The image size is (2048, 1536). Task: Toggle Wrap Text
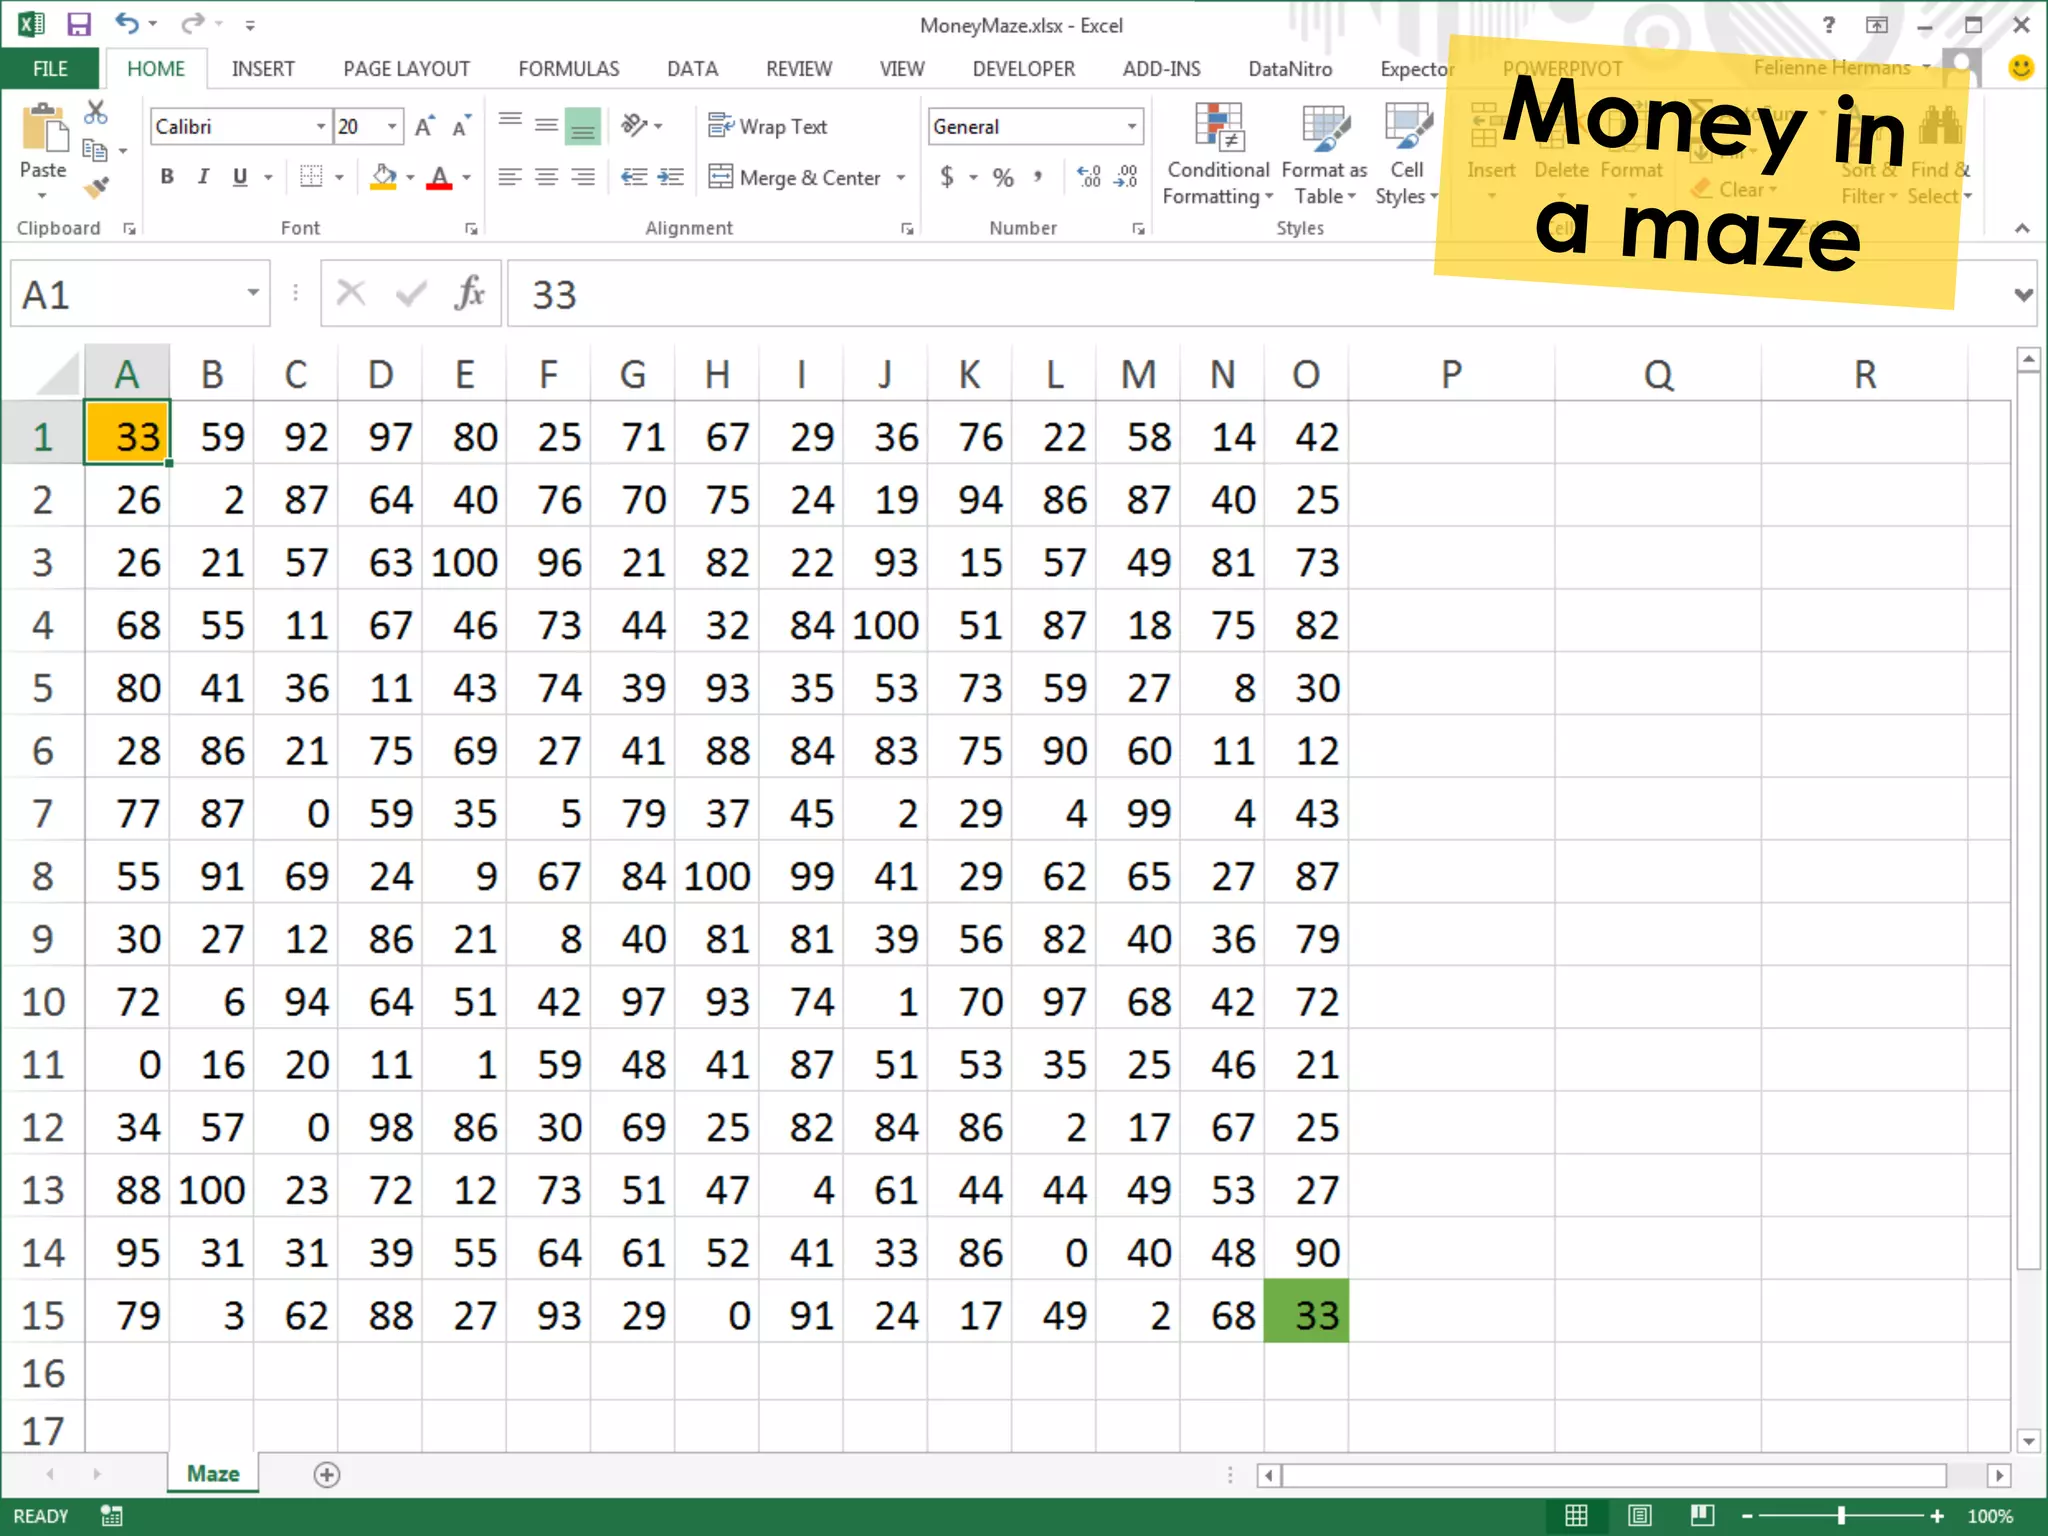768,126
